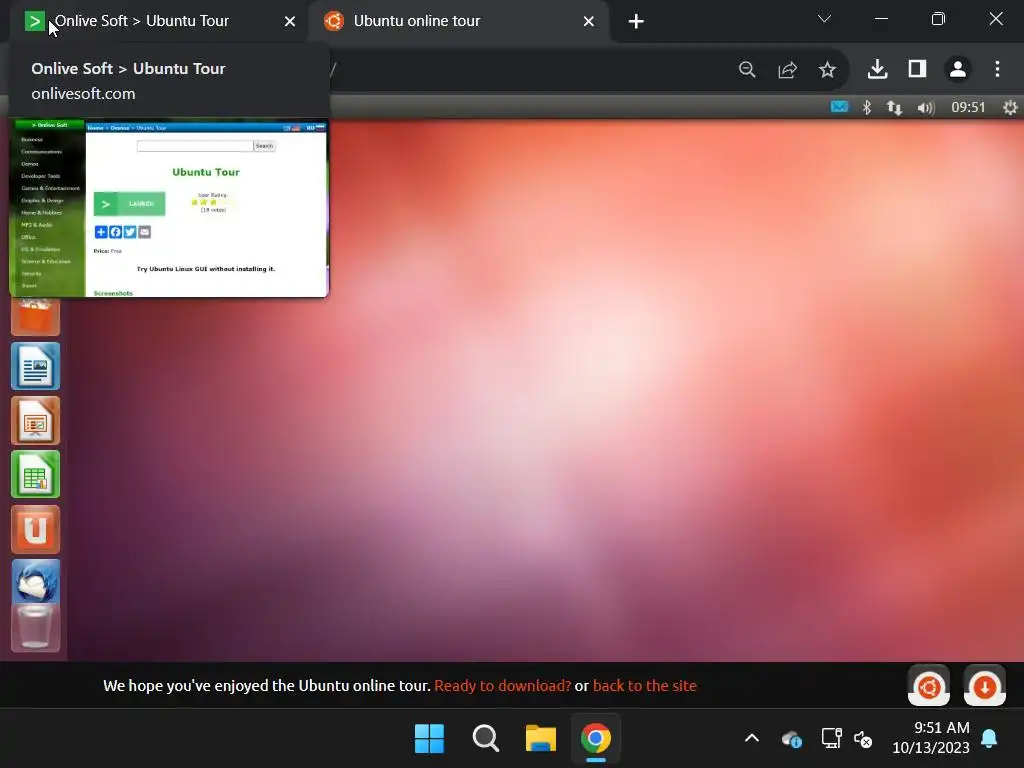Screen dimensions: 1024x768
Task: Open Windows clock showing 9:51 AM
Action: pyautogui.click(x=931, y=738)
